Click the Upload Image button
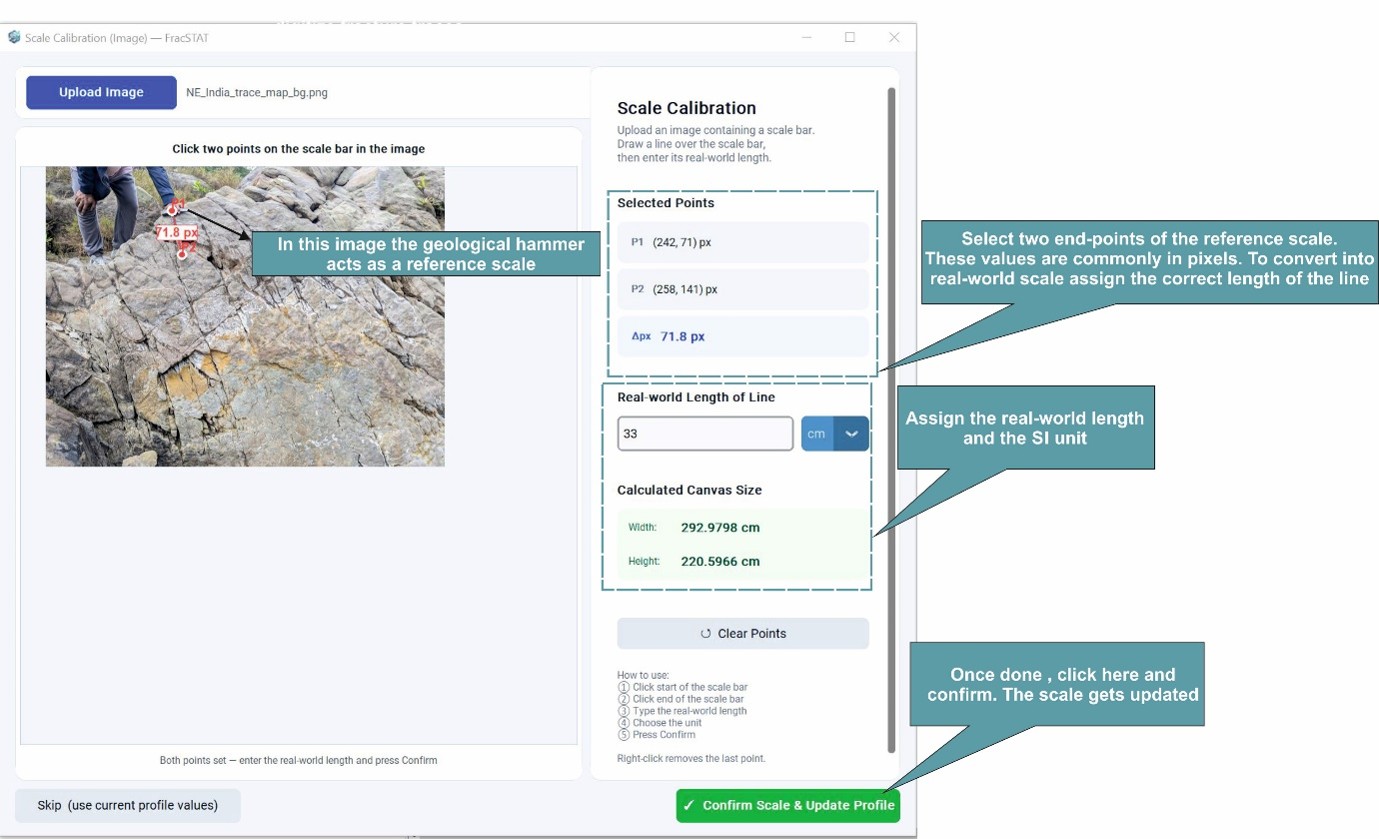The height and width of the screenshot is (839, 1379). (x=101, y=92)
